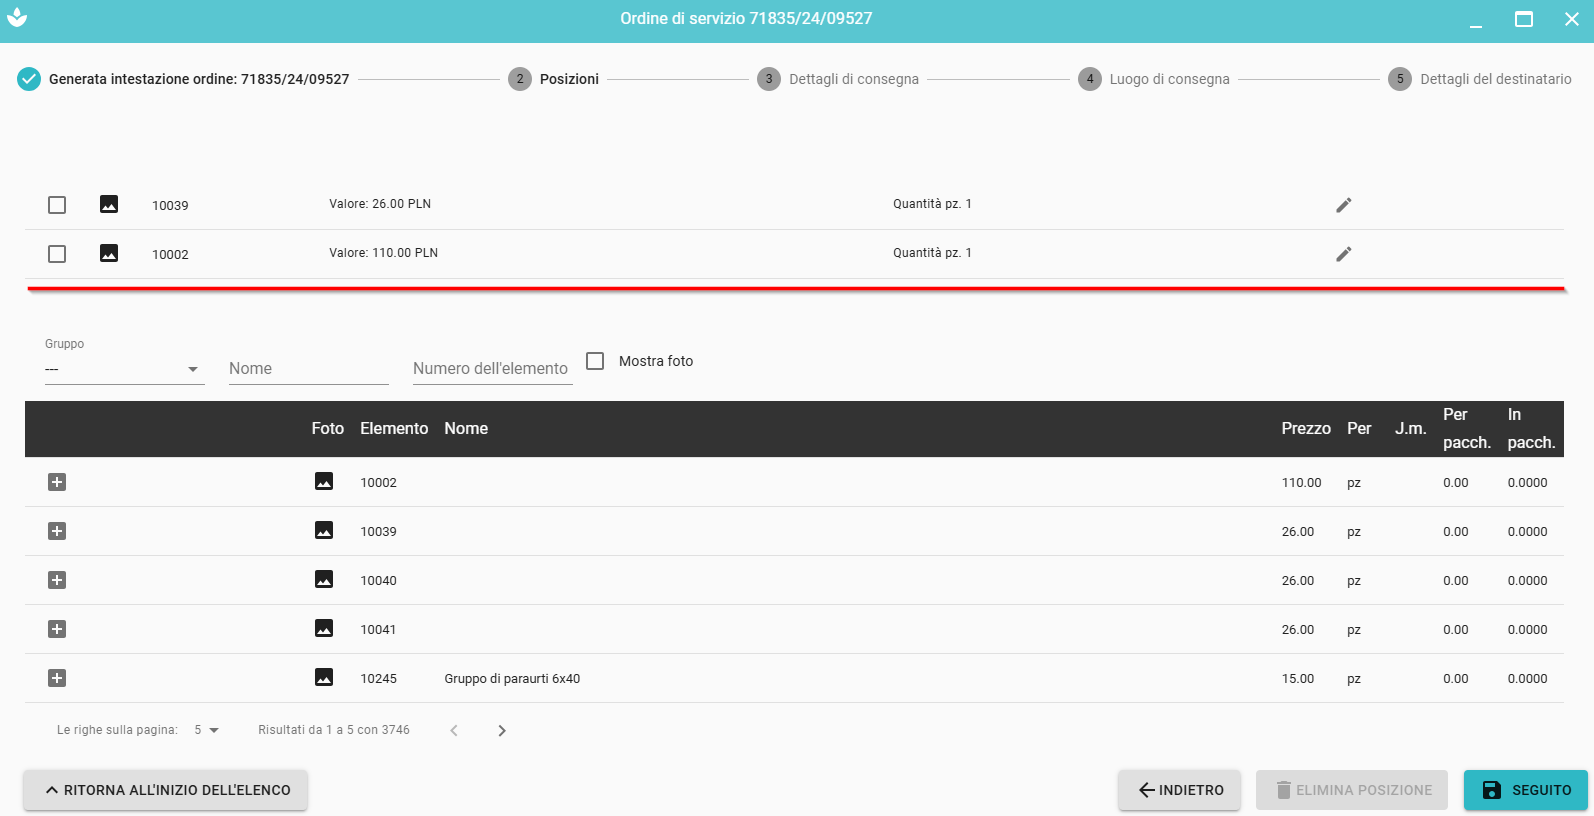1594x816 pixels.
Task: Click Ritorna all'inizio dell'elenco button
Action: pos(166,790)
